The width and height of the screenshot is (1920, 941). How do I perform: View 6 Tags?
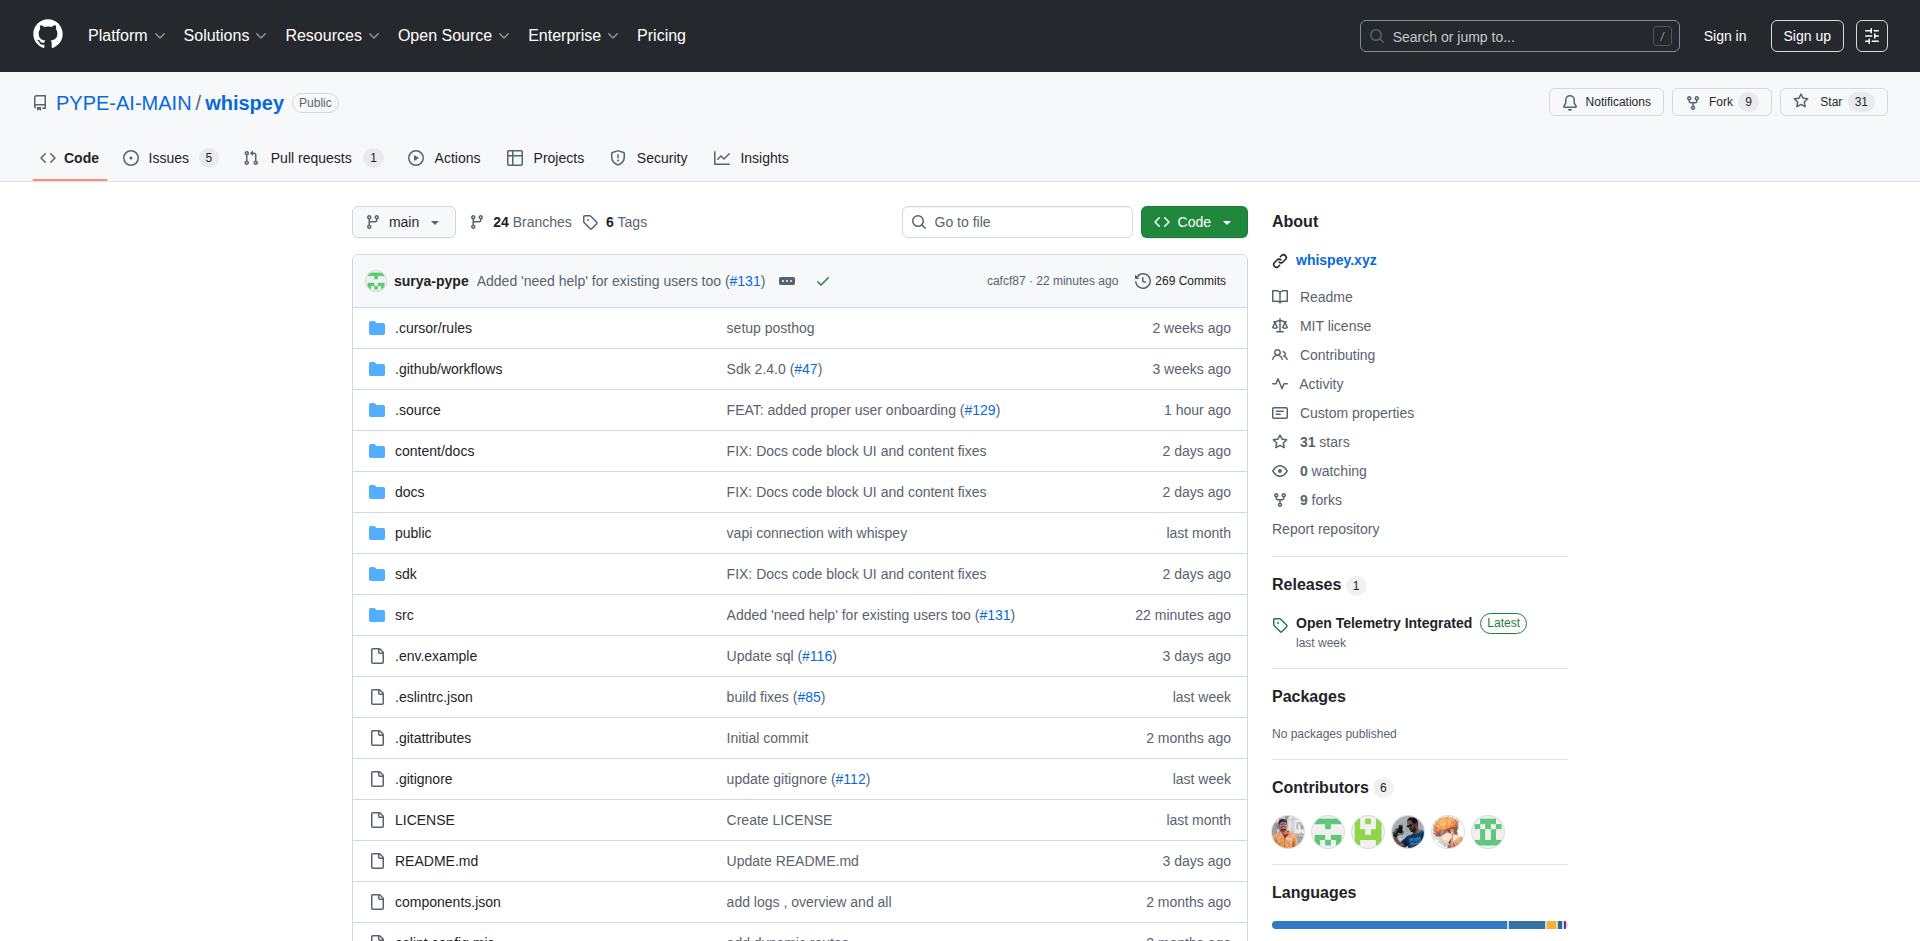point(615,222)
